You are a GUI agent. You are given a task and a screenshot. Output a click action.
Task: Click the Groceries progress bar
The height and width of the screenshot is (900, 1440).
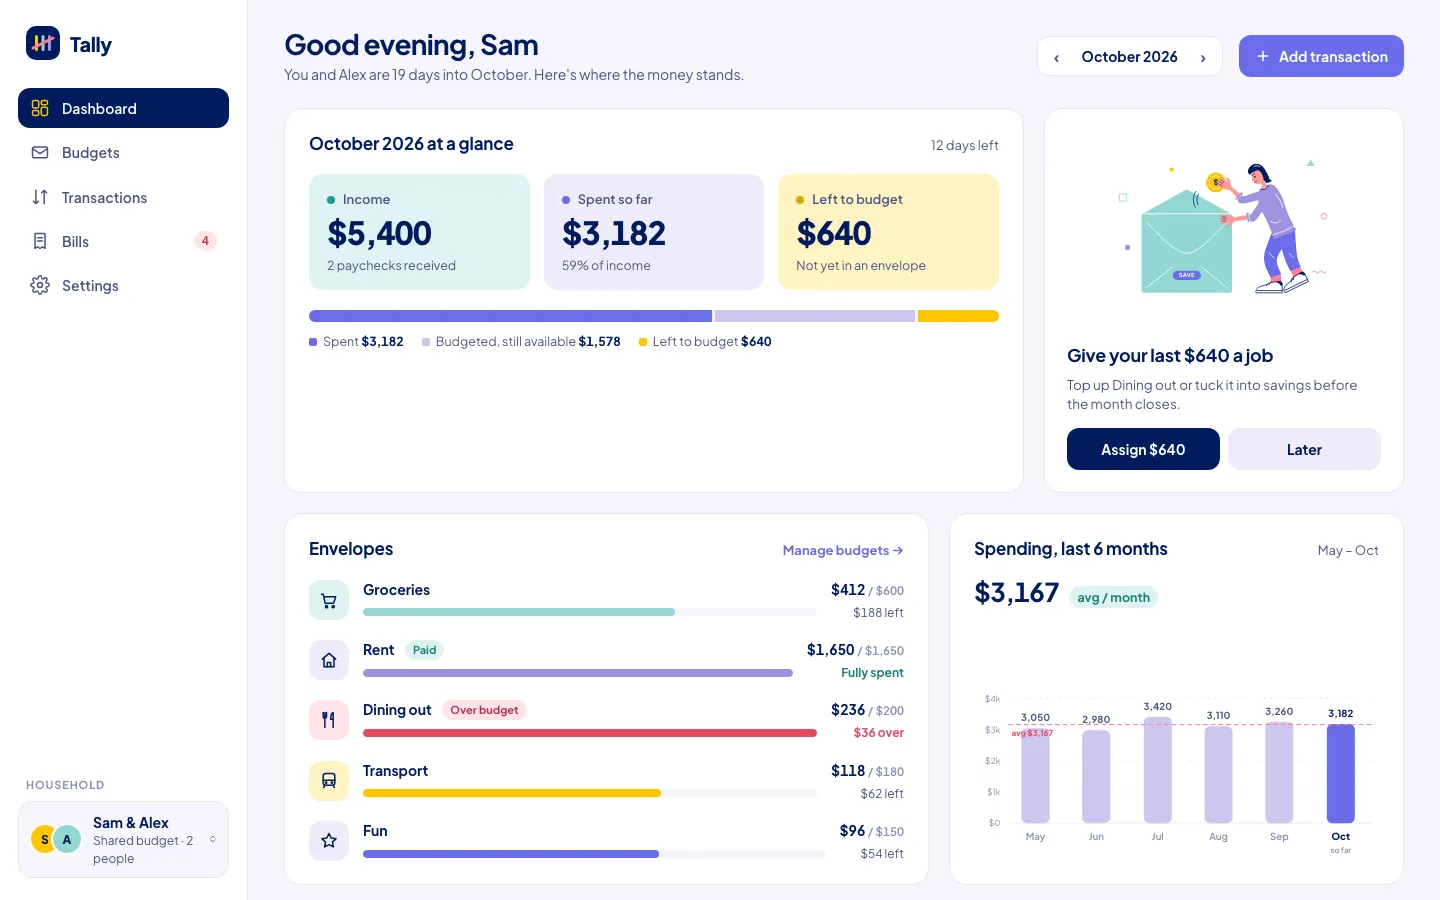590,612
